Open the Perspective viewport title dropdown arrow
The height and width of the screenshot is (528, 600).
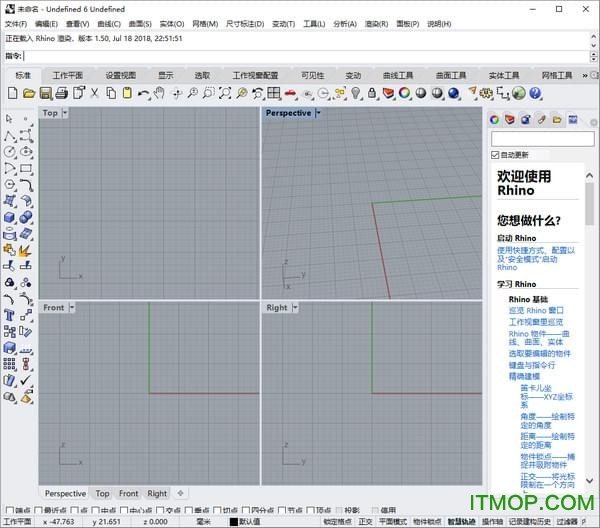click(x=318, y=113)
